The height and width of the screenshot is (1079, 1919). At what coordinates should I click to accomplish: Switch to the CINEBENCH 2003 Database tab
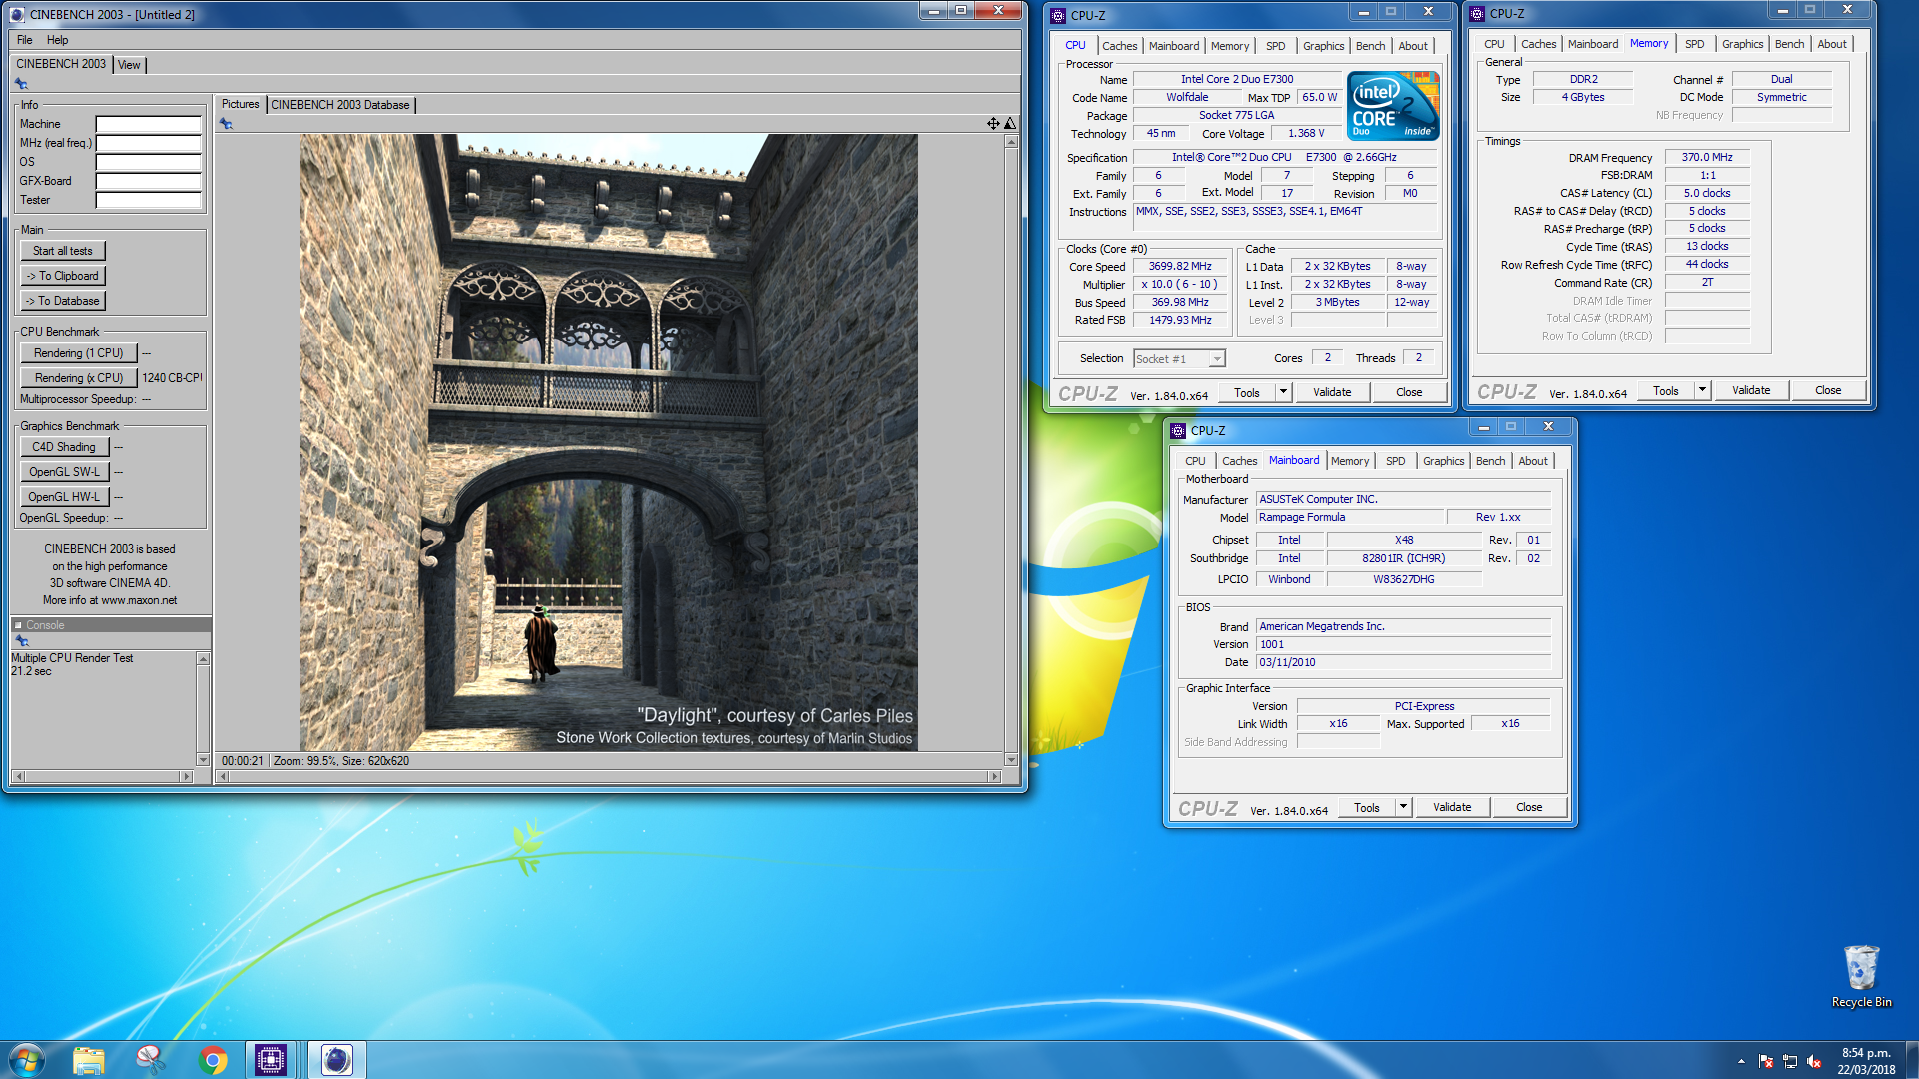(x=340, y=105)
